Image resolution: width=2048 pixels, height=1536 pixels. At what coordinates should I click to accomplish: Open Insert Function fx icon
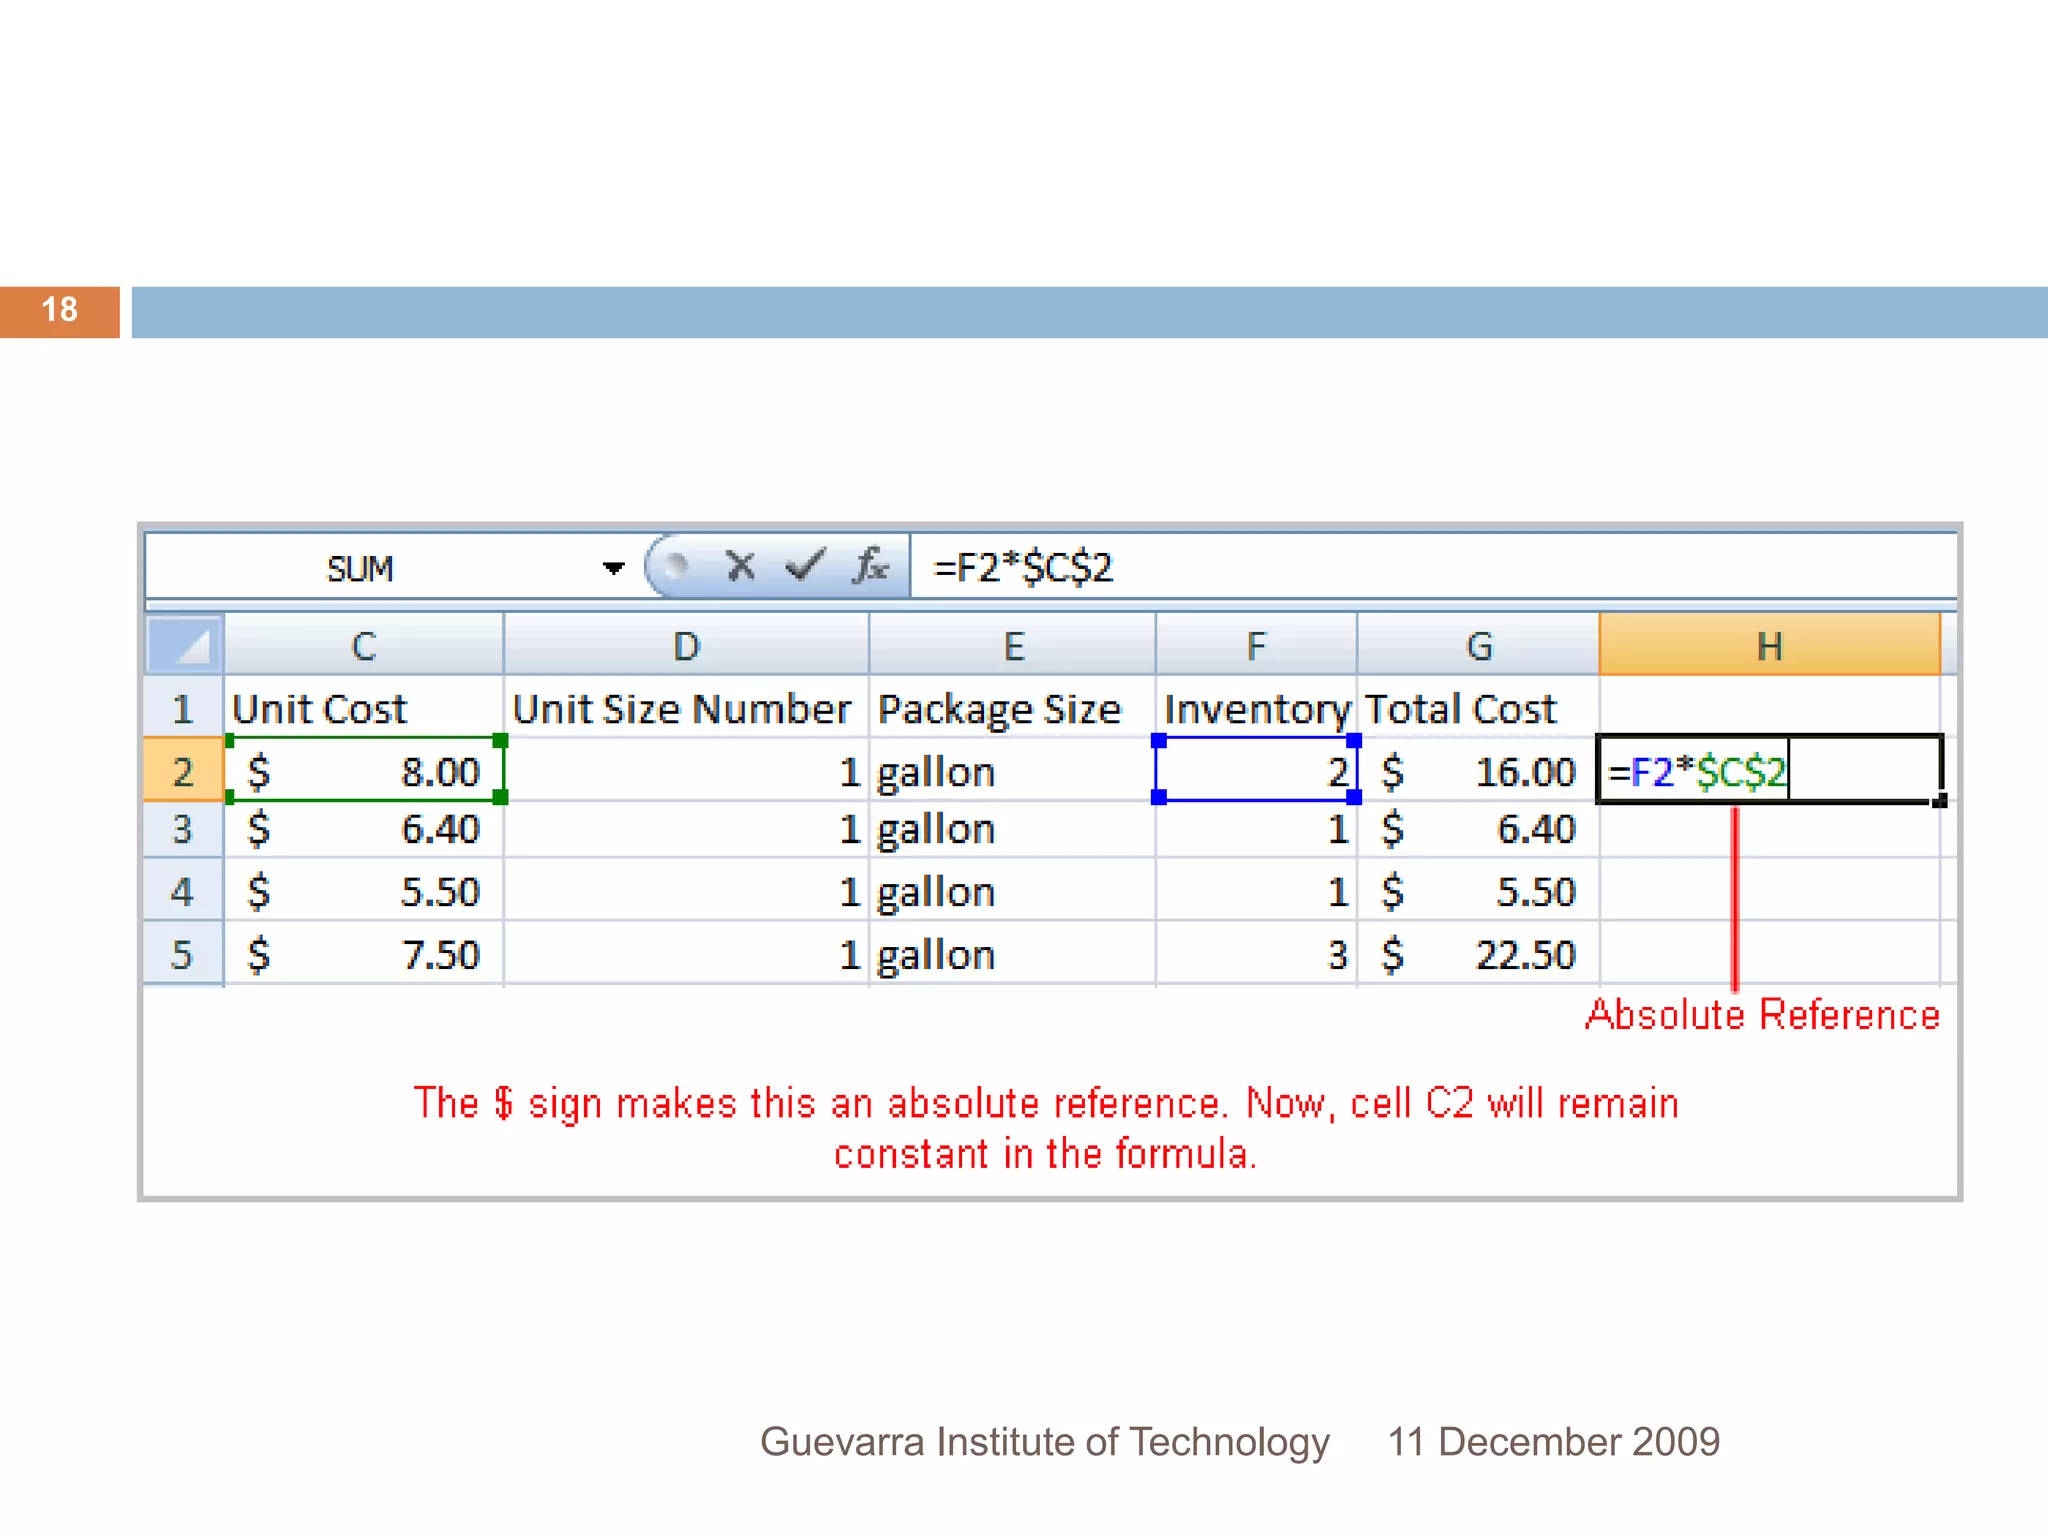(871, 566)
